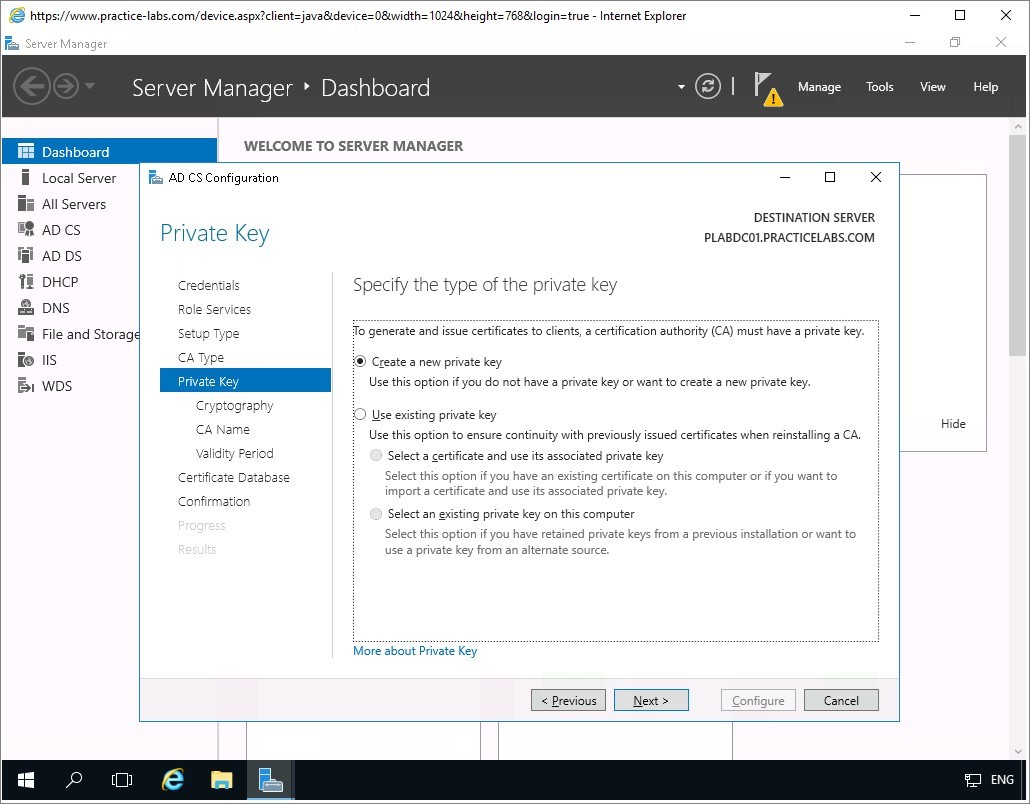Open the View menu
This screenshot has height=804, width=1030.
(x=932, y=87)
